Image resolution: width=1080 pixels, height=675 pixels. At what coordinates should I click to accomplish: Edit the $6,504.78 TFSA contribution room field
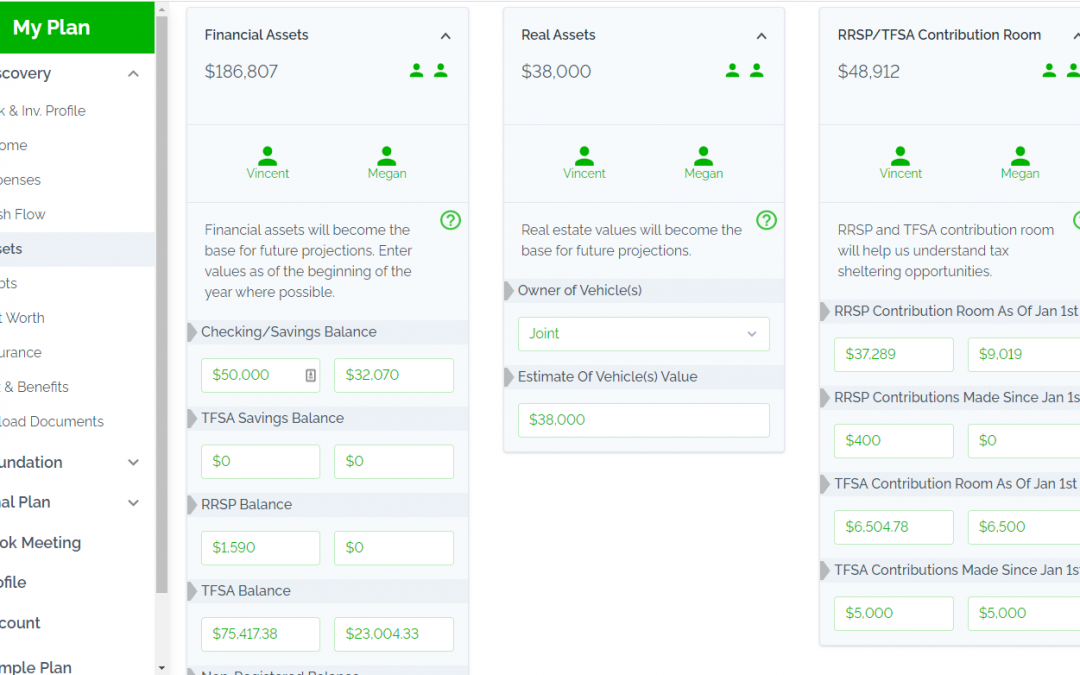click(x=893, y=528)
